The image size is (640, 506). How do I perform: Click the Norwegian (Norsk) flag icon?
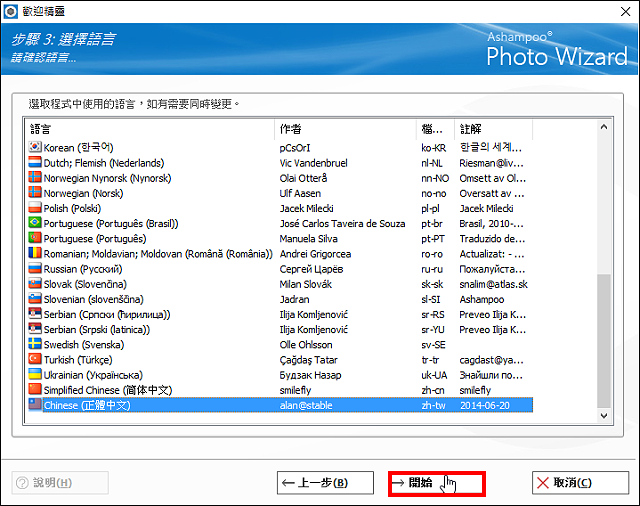click(35, 192)
